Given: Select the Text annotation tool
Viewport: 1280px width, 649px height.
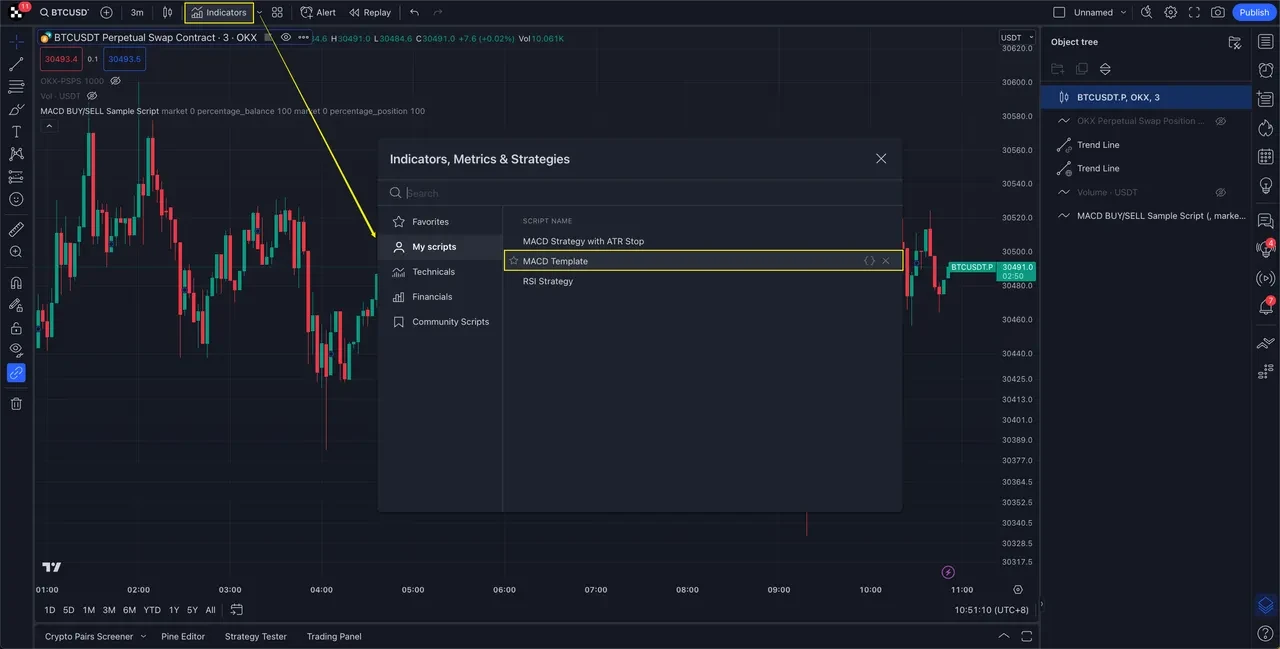Looking at the screenshot, I should point(16,132).
